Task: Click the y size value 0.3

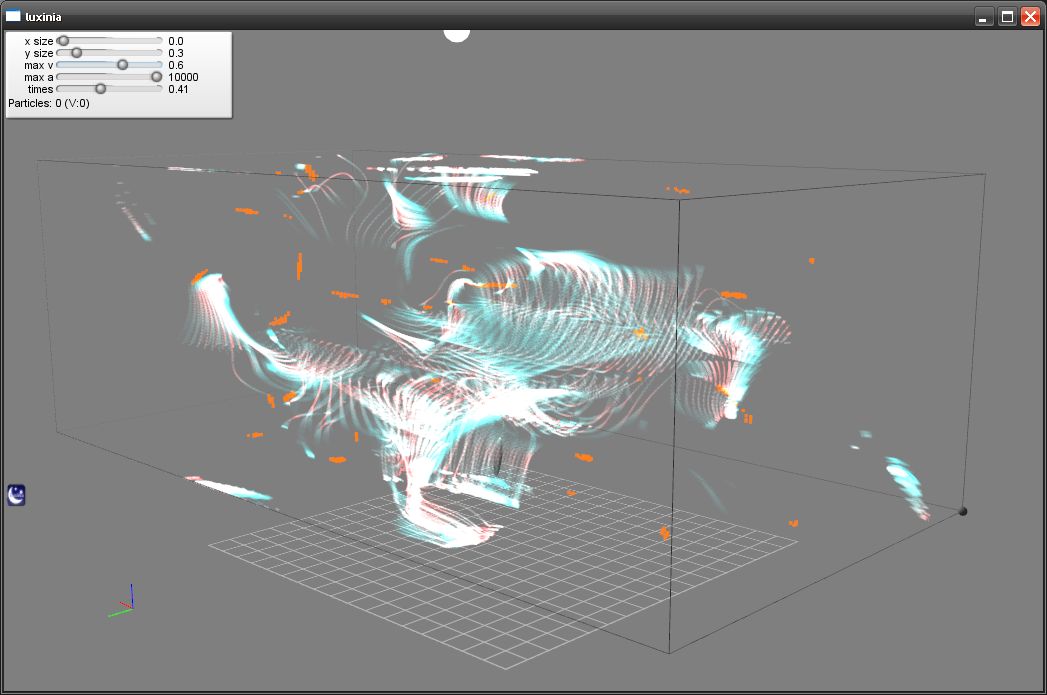Action: (176, 53)
